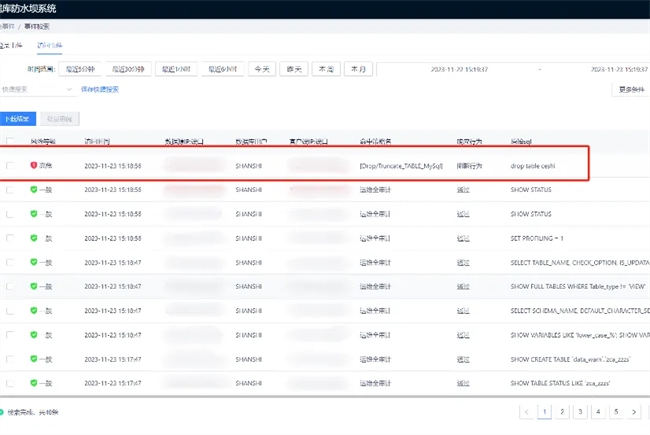
Task: Click the drop table ceshi SQL text
Action: pos(533,166)
